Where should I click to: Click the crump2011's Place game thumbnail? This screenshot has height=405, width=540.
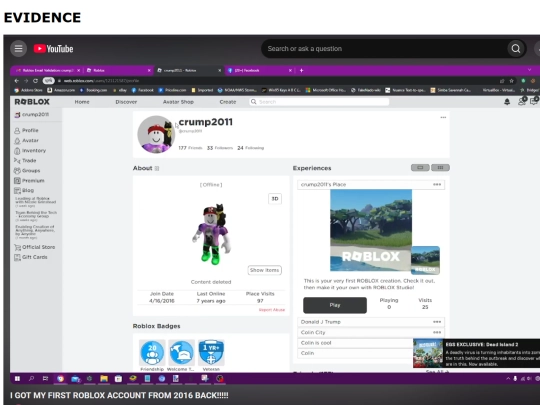click(371, 230)
